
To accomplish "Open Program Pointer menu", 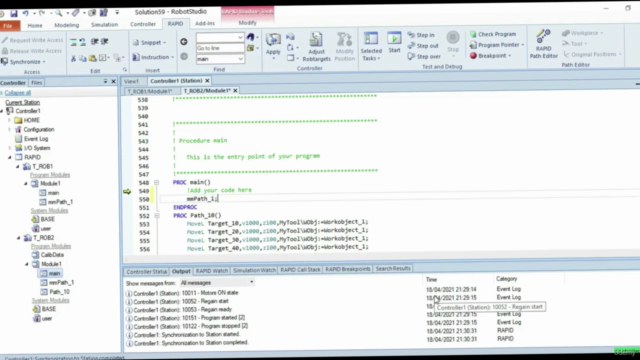I will coord(497,44).
